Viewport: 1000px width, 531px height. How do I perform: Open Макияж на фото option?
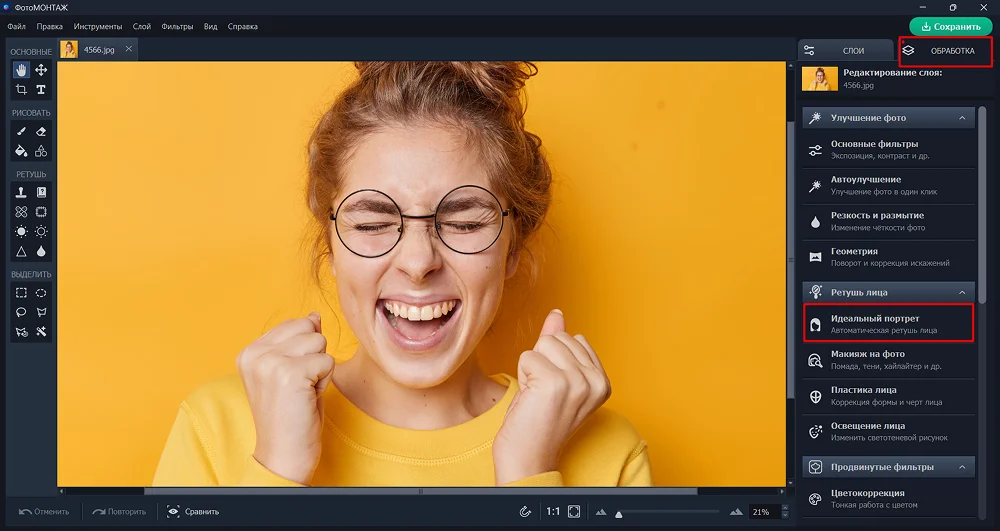888,360
